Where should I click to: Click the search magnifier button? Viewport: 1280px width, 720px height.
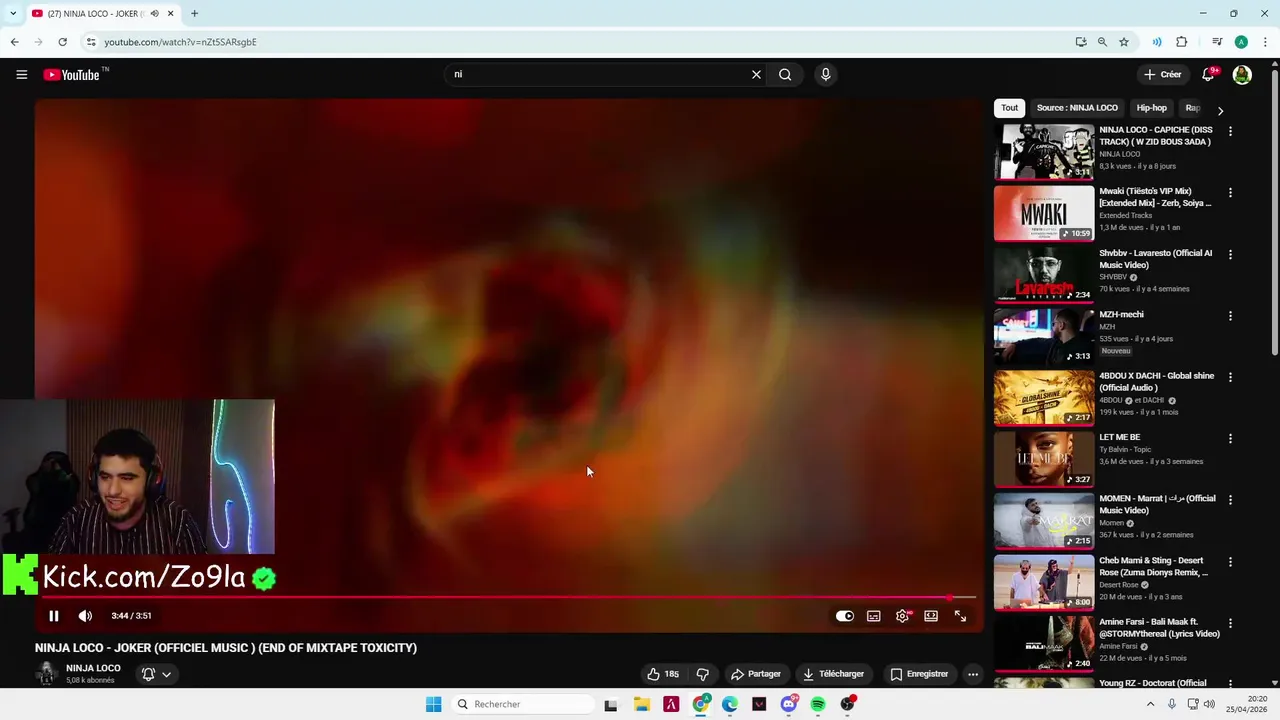[x=785, y=74]
